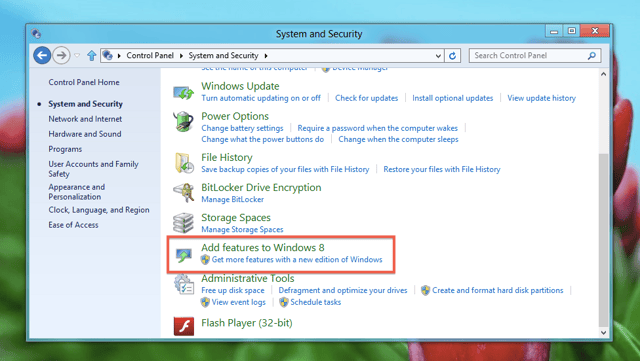Open the File History heading
The height and width of the screenshot is (361, 640).
point(227,157)
